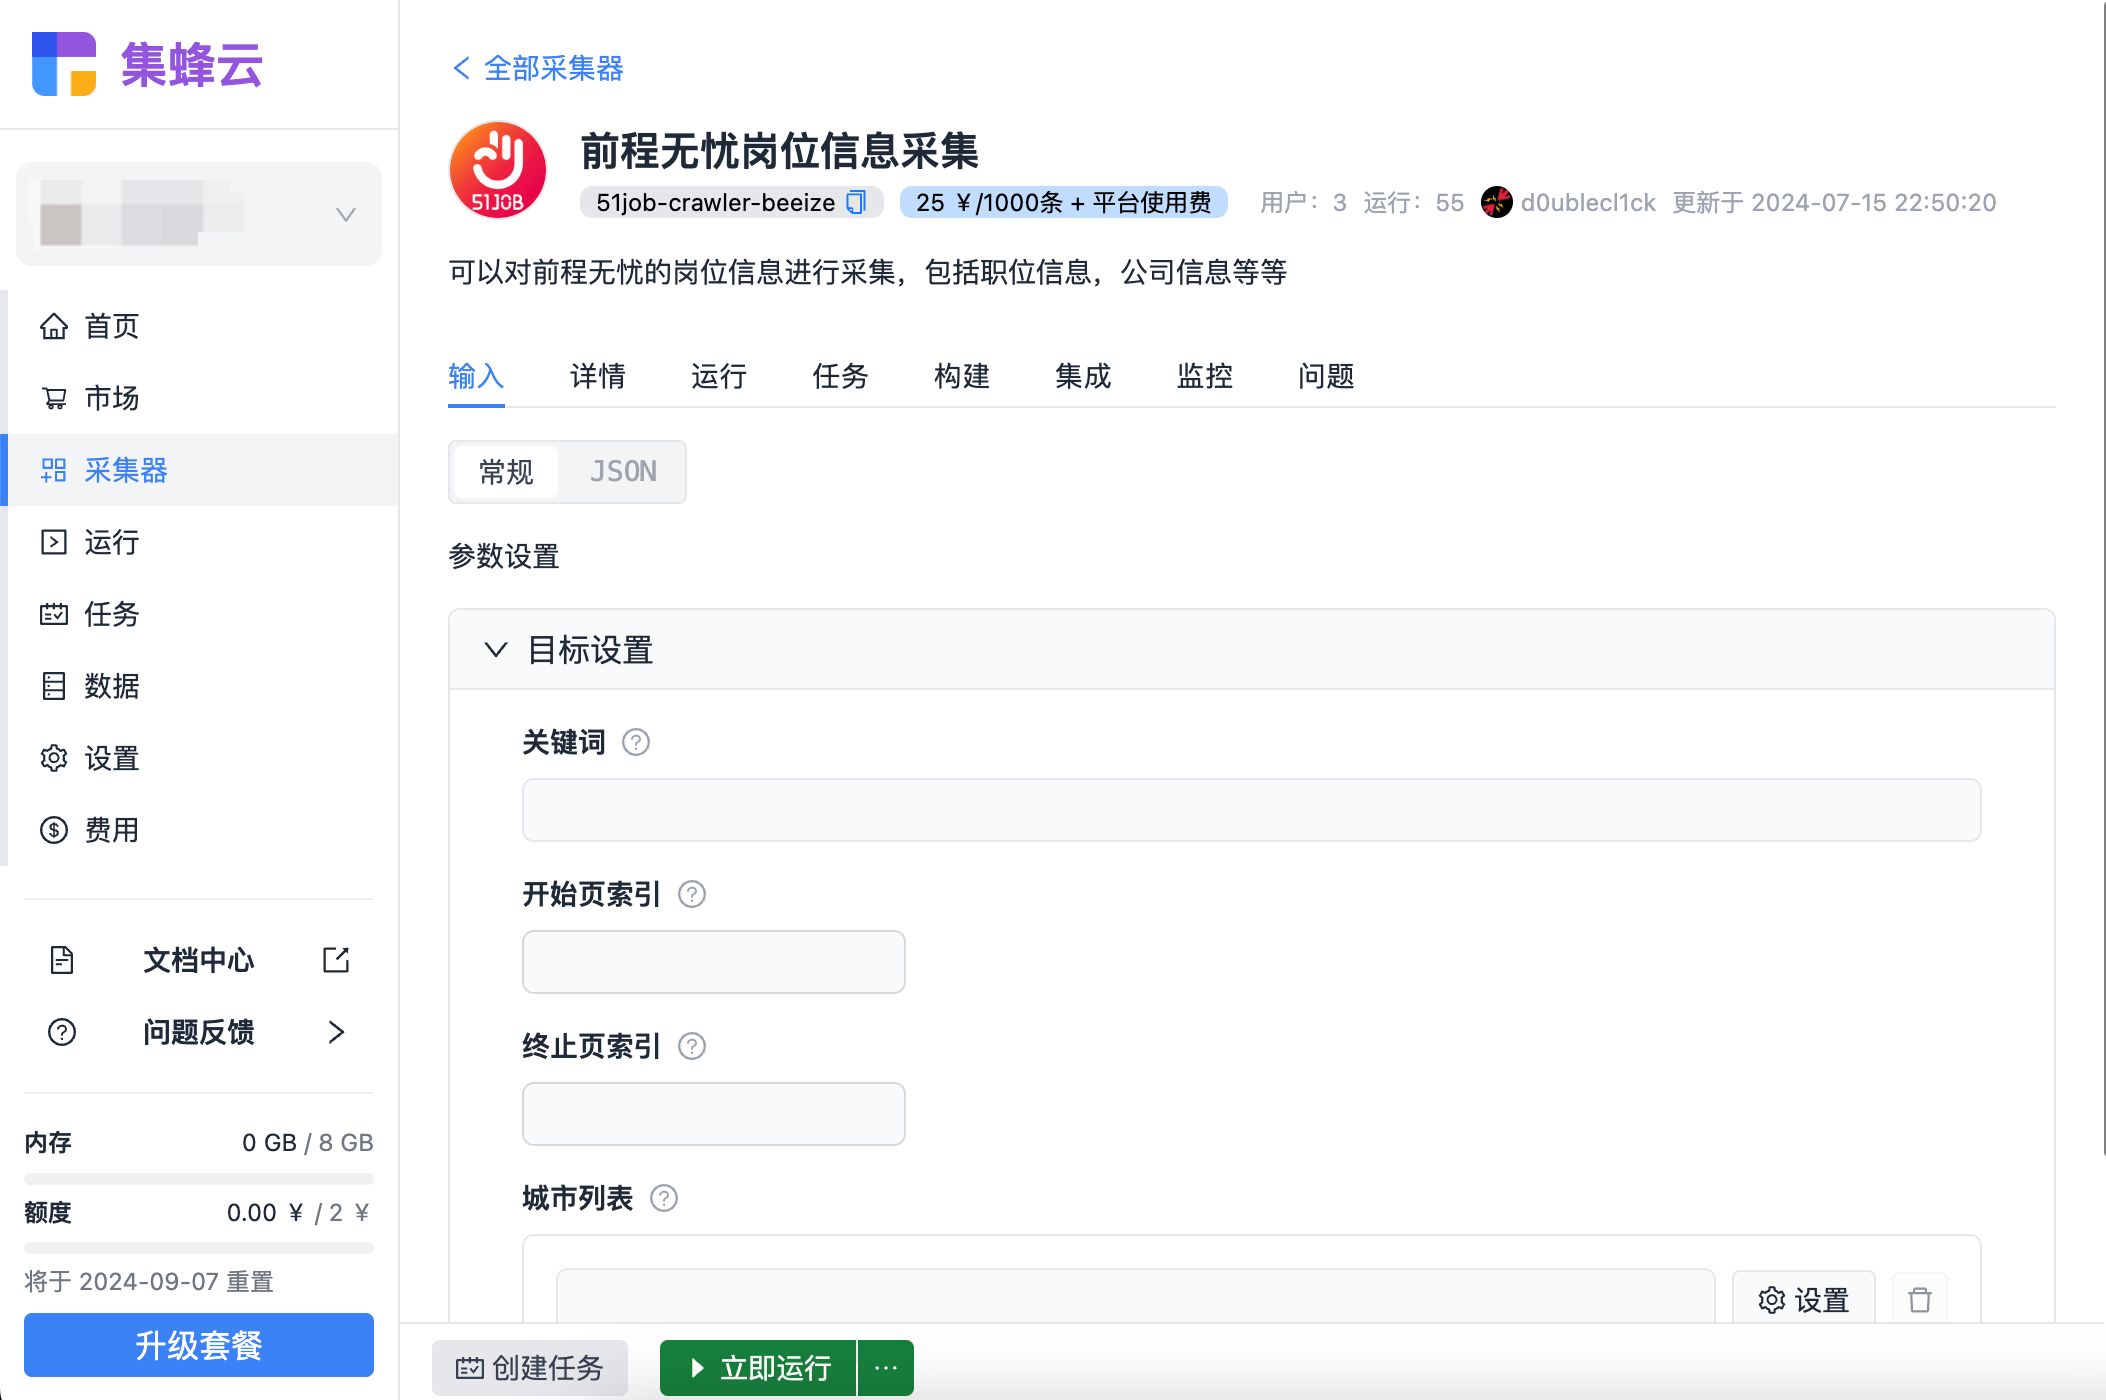Focus the 开始页索引 input field
The image size is (2106, 1400).
click(714, 962)
